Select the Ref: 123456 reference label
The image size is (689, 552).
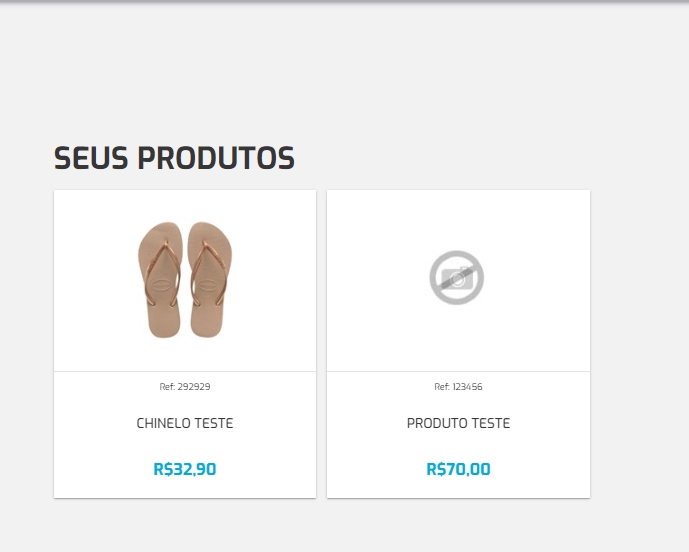(x=458, y=387)
